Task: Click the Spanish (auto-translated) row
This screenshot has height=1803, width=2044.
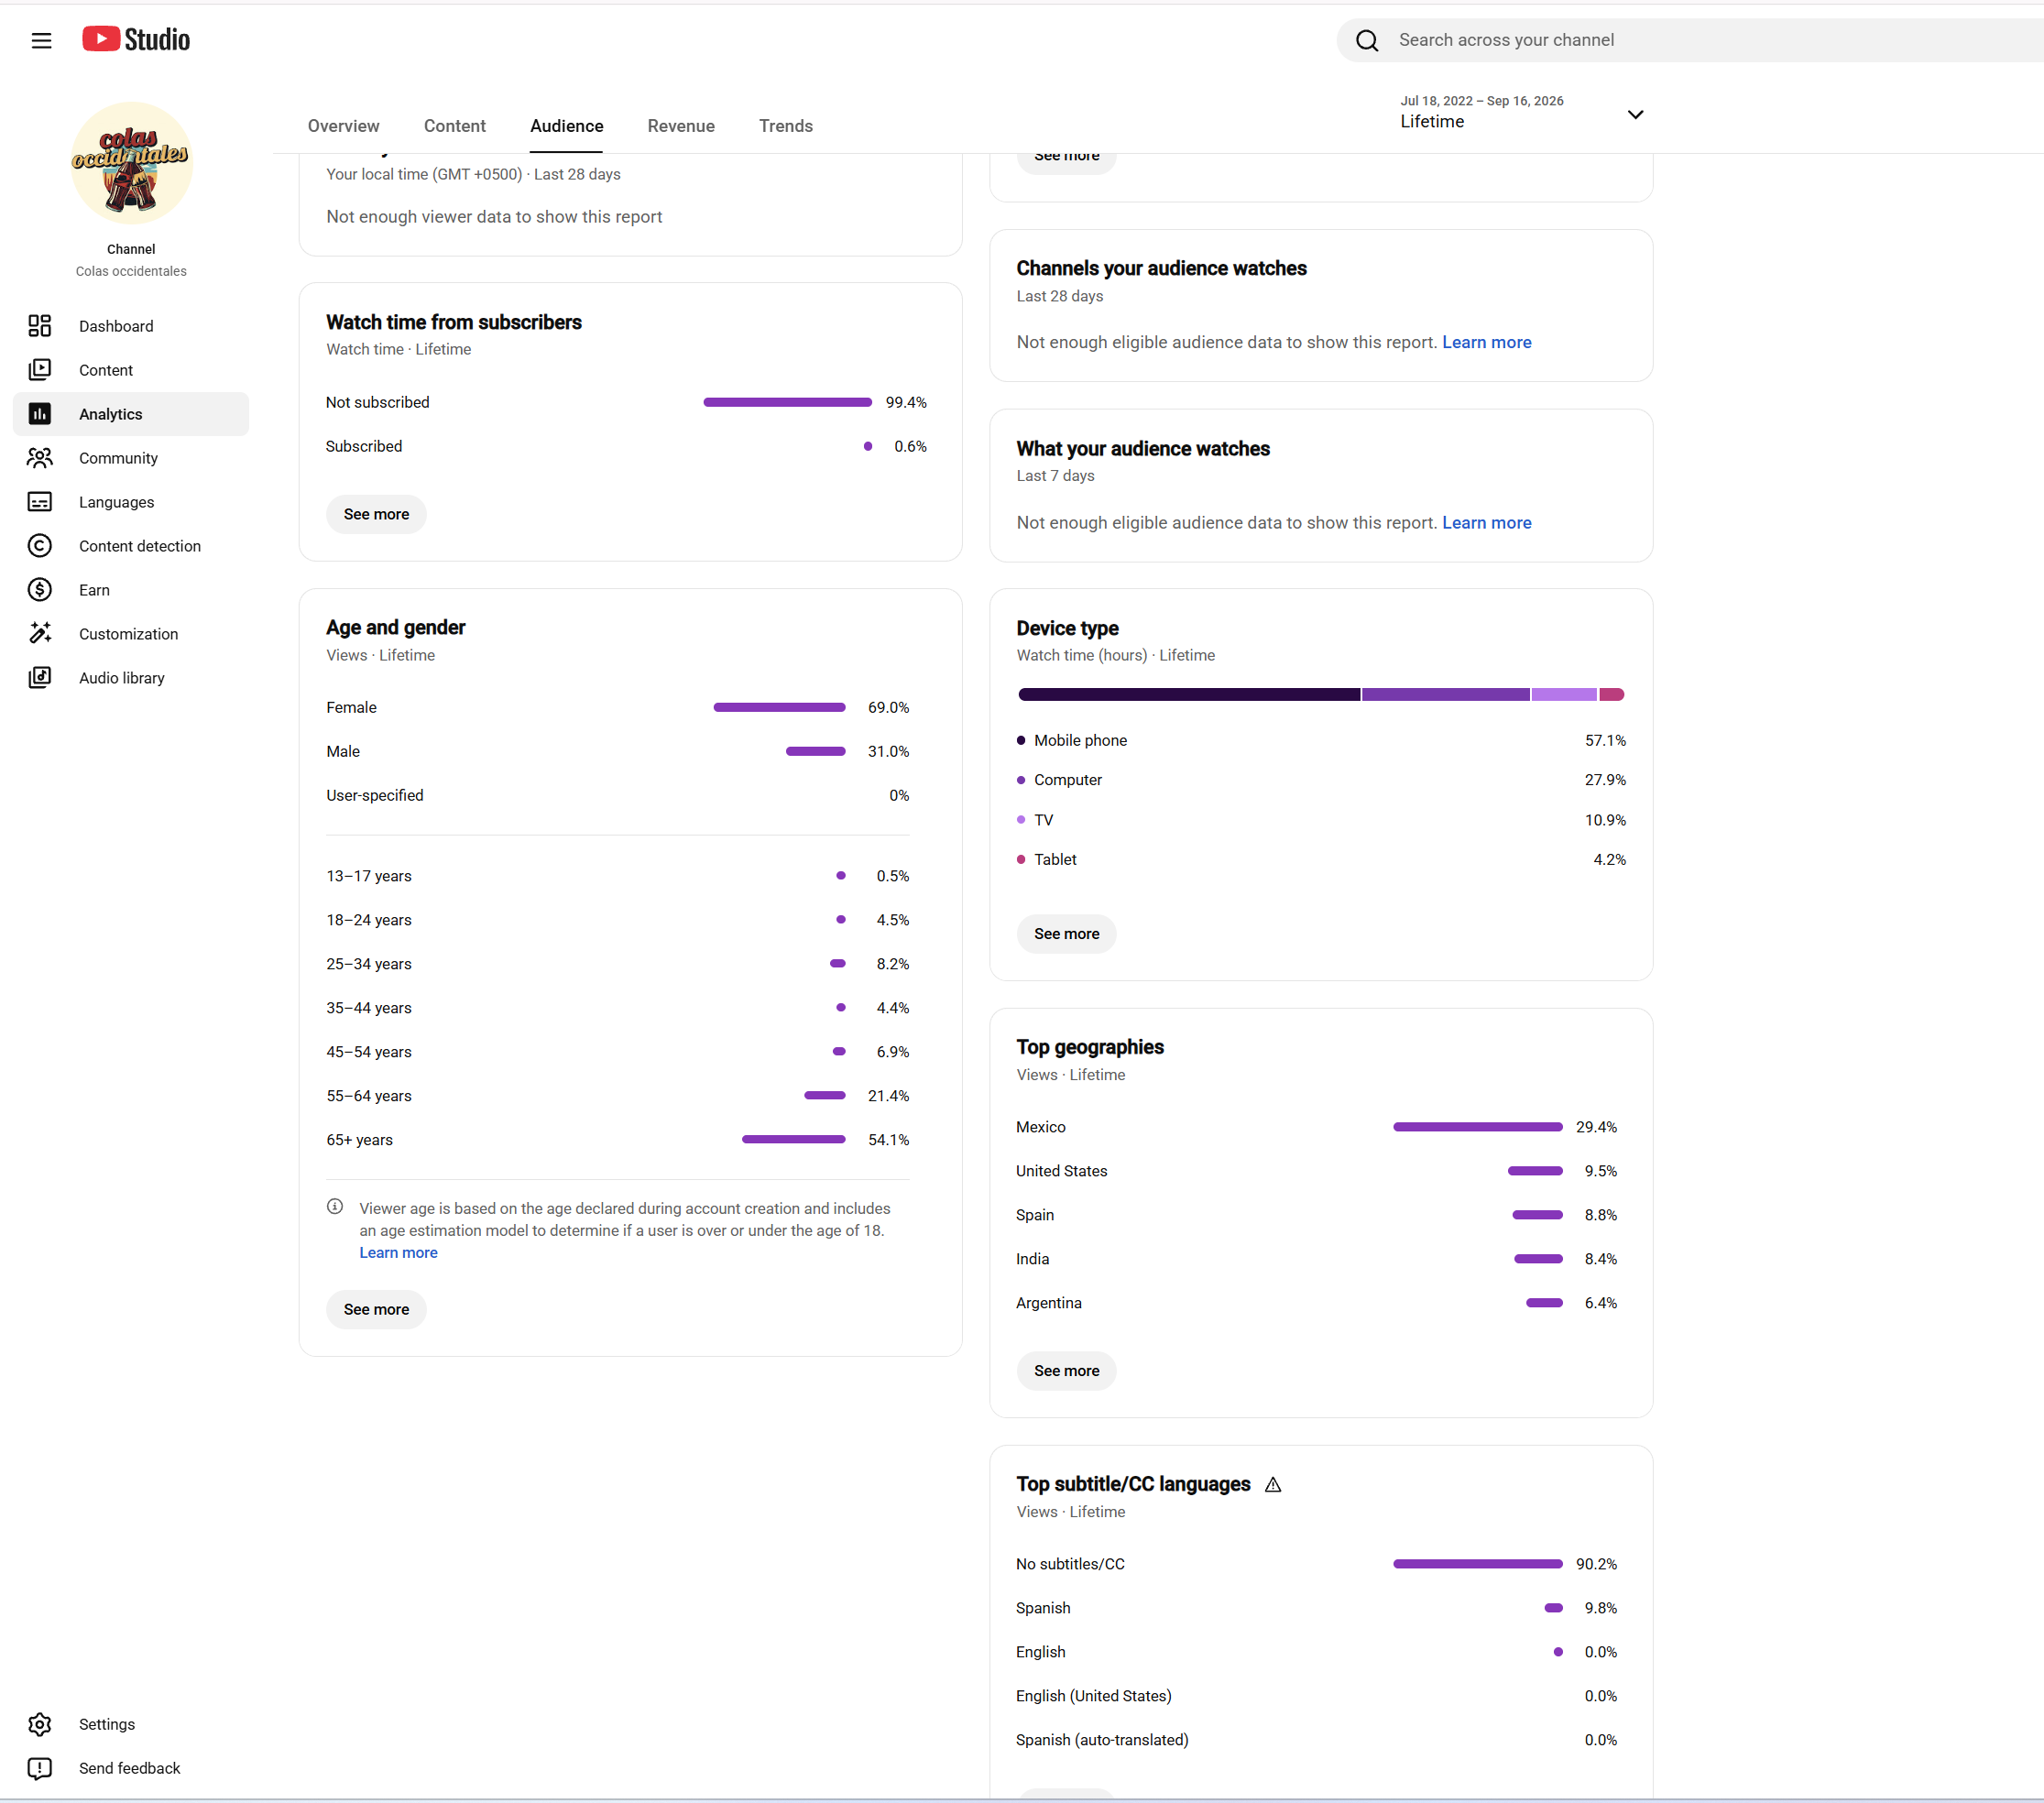Action: point(1316,1739)
